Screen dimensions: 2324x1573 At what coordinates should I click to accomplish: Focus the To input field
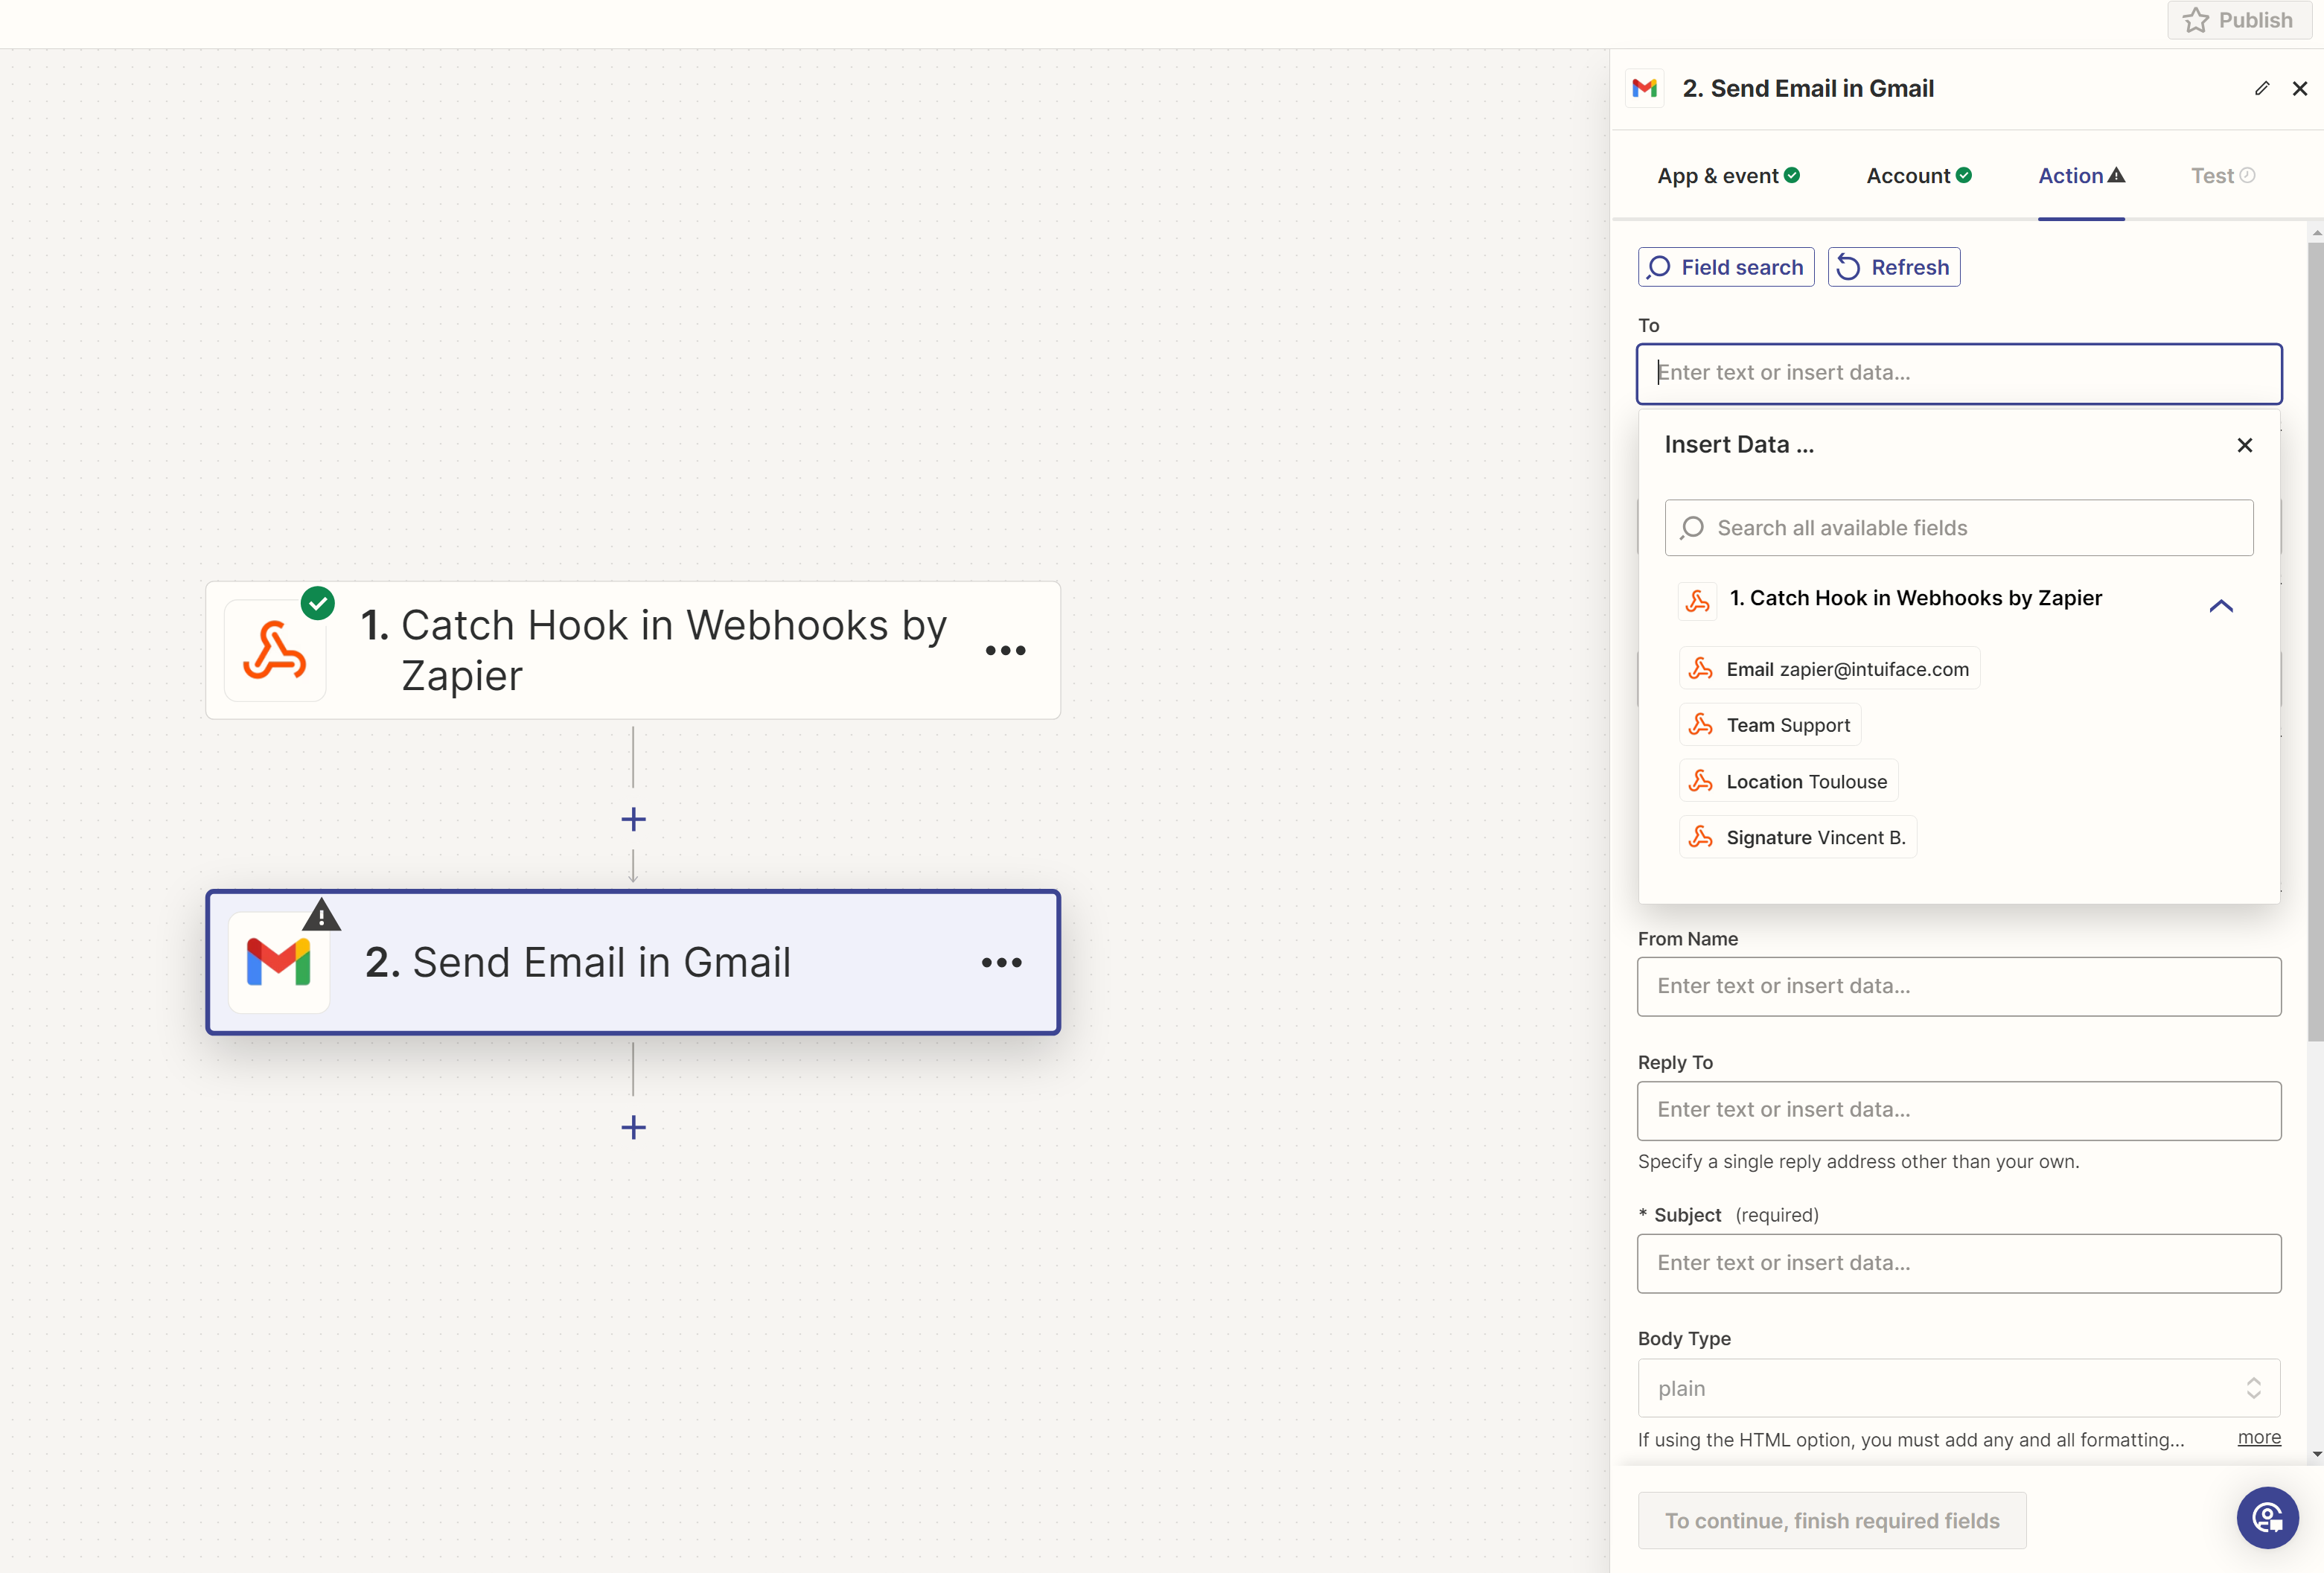coord(1959,373)
